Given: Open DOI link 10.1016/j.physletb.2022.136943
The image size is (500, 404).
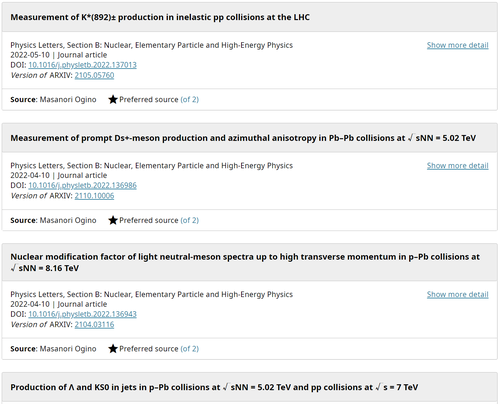Looking at the screenshot, I should click(82, 314).
